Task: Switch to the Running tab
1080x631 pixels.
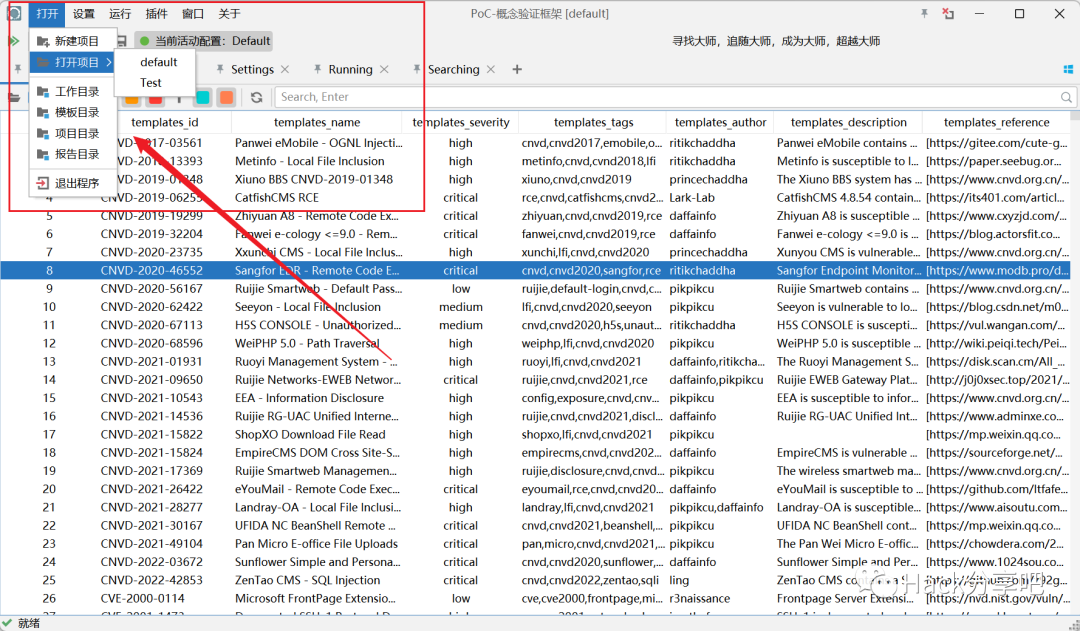Action: [x=350, y=70]
